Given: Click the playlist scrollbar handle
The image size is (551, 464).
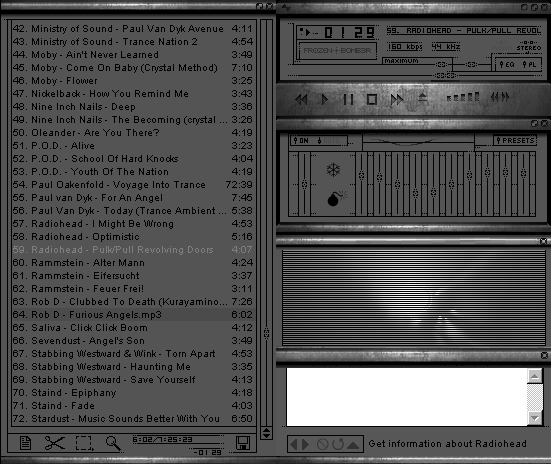Looking at the screenshot, I should point(266,333).
